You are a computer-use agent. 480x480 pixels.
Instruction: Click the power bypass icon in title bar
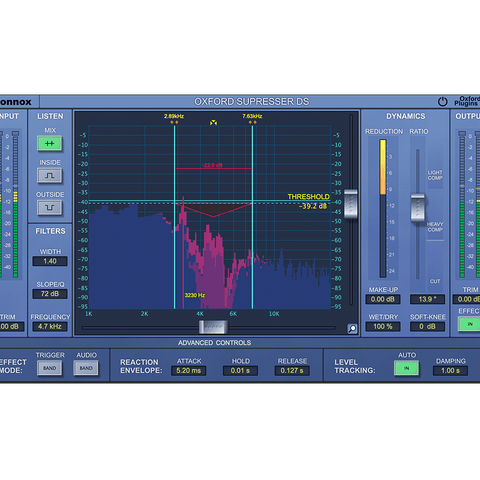442,101
